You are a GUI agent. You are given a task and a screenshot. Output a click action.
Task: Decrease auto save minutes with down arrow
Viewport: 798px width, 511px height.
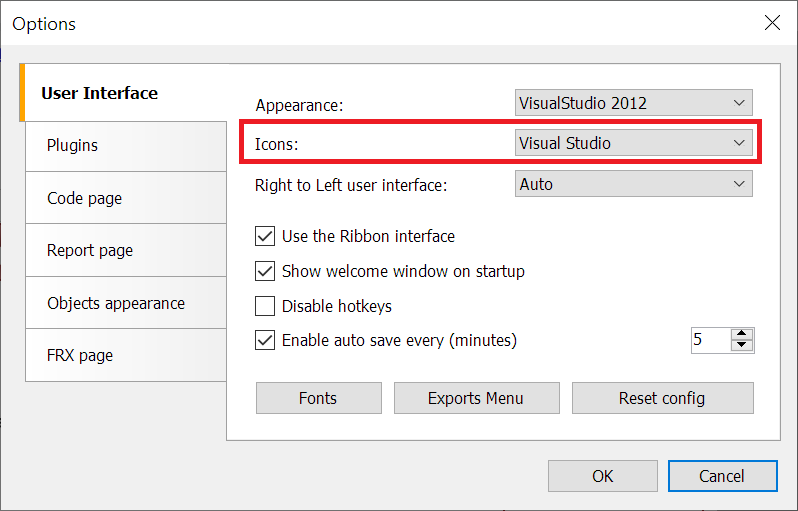point(742,346)
